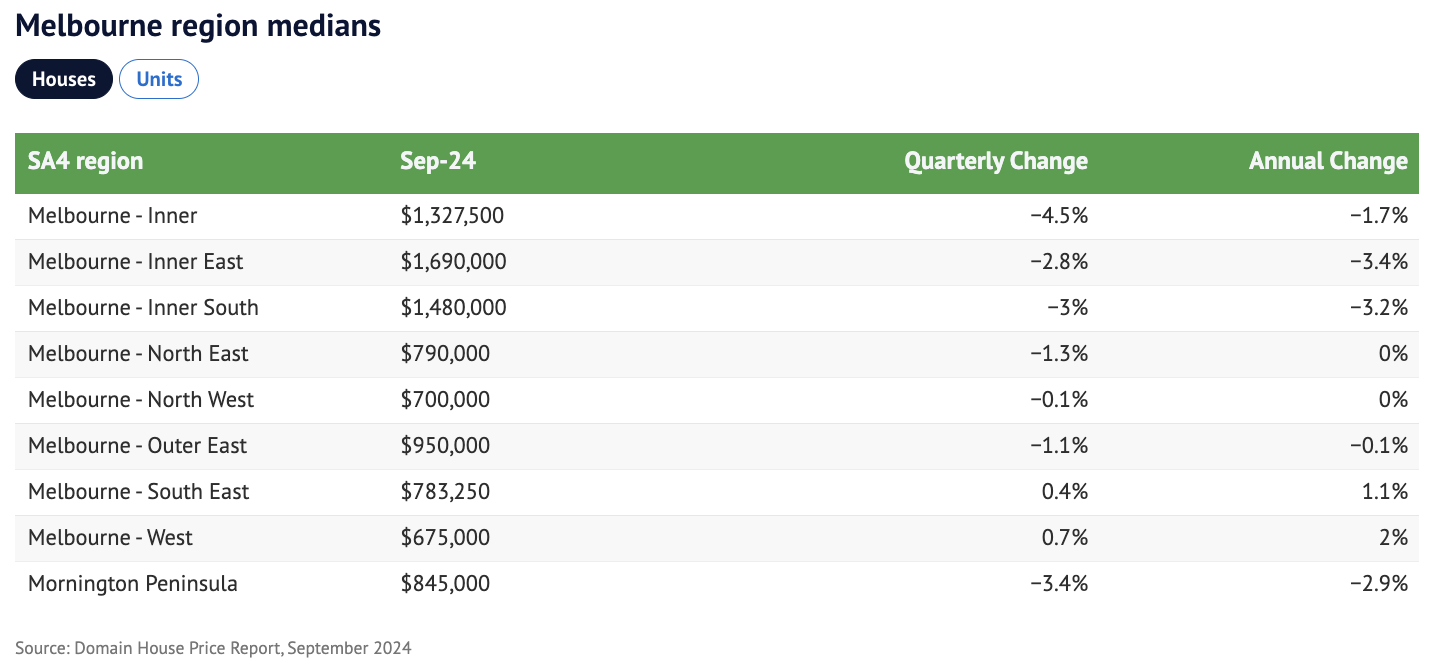This screenshot has width=1440, height=670.
Task: Click the Sep-24 column header
Action: click(x=438, y=162)
